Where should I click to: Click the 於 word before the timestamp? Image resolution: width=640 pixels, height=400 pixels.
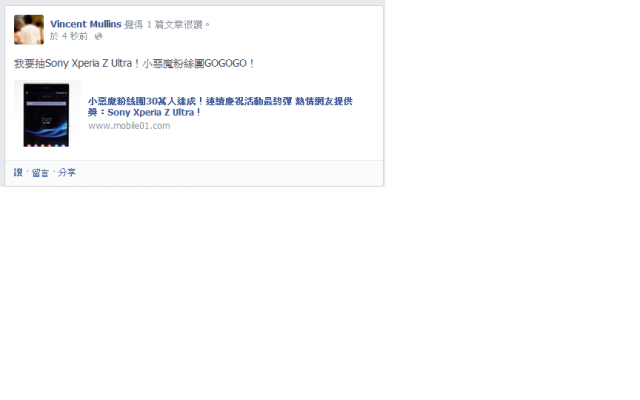(54, 36)
